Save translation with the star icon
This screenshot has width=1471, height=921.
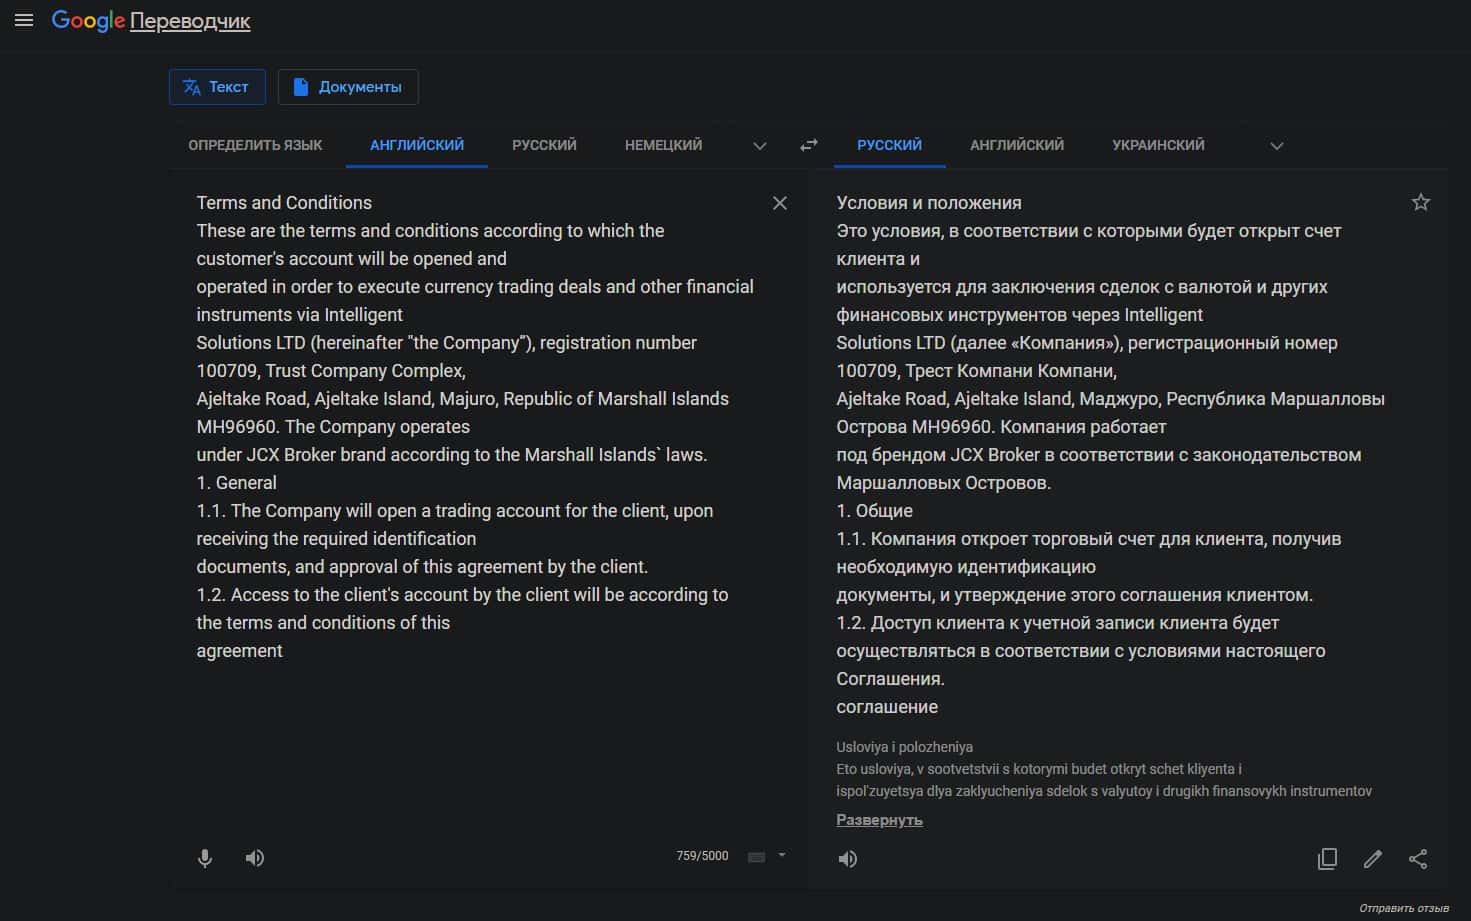tap(1420, 203)
